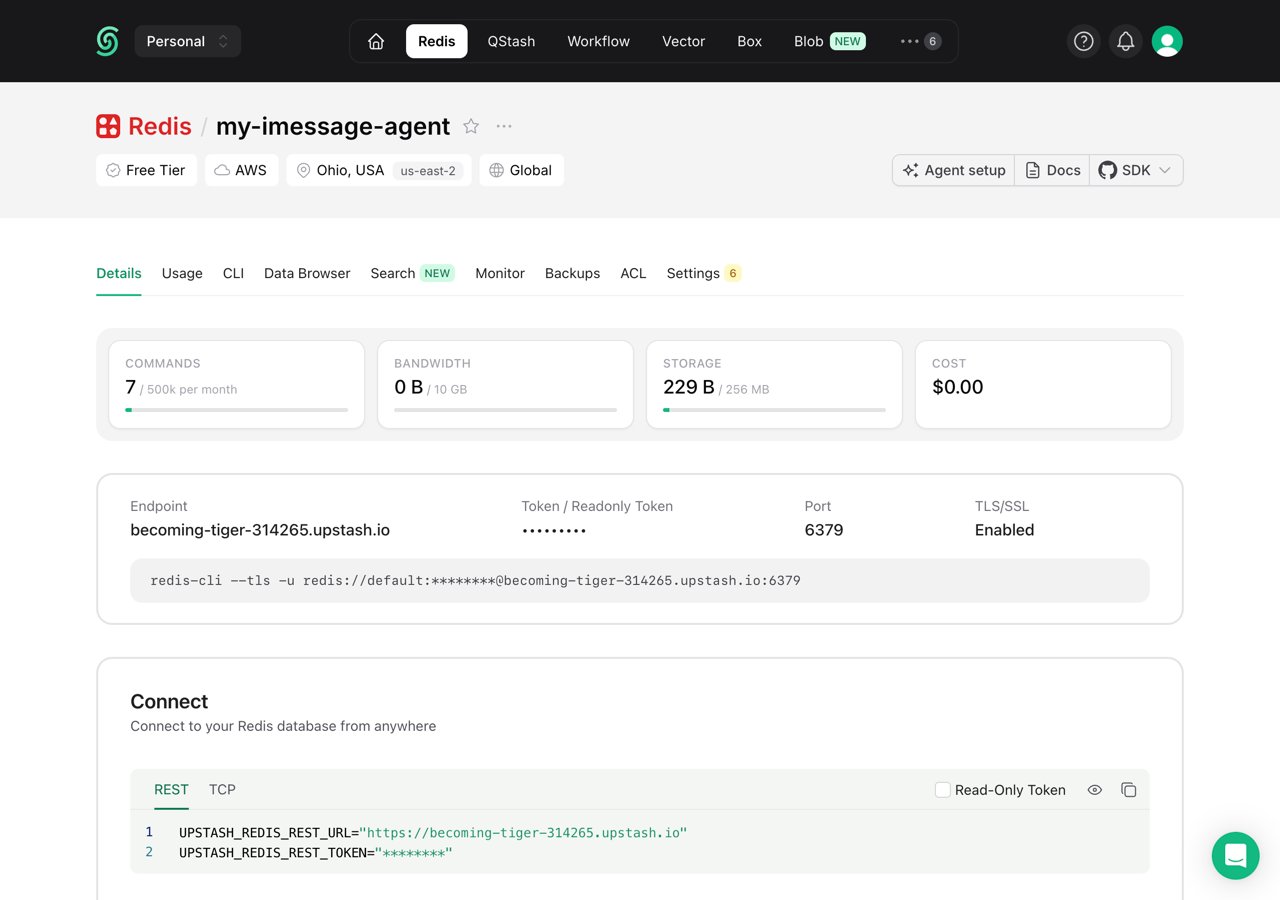Open the Search NEW tab

click(412, 273)
